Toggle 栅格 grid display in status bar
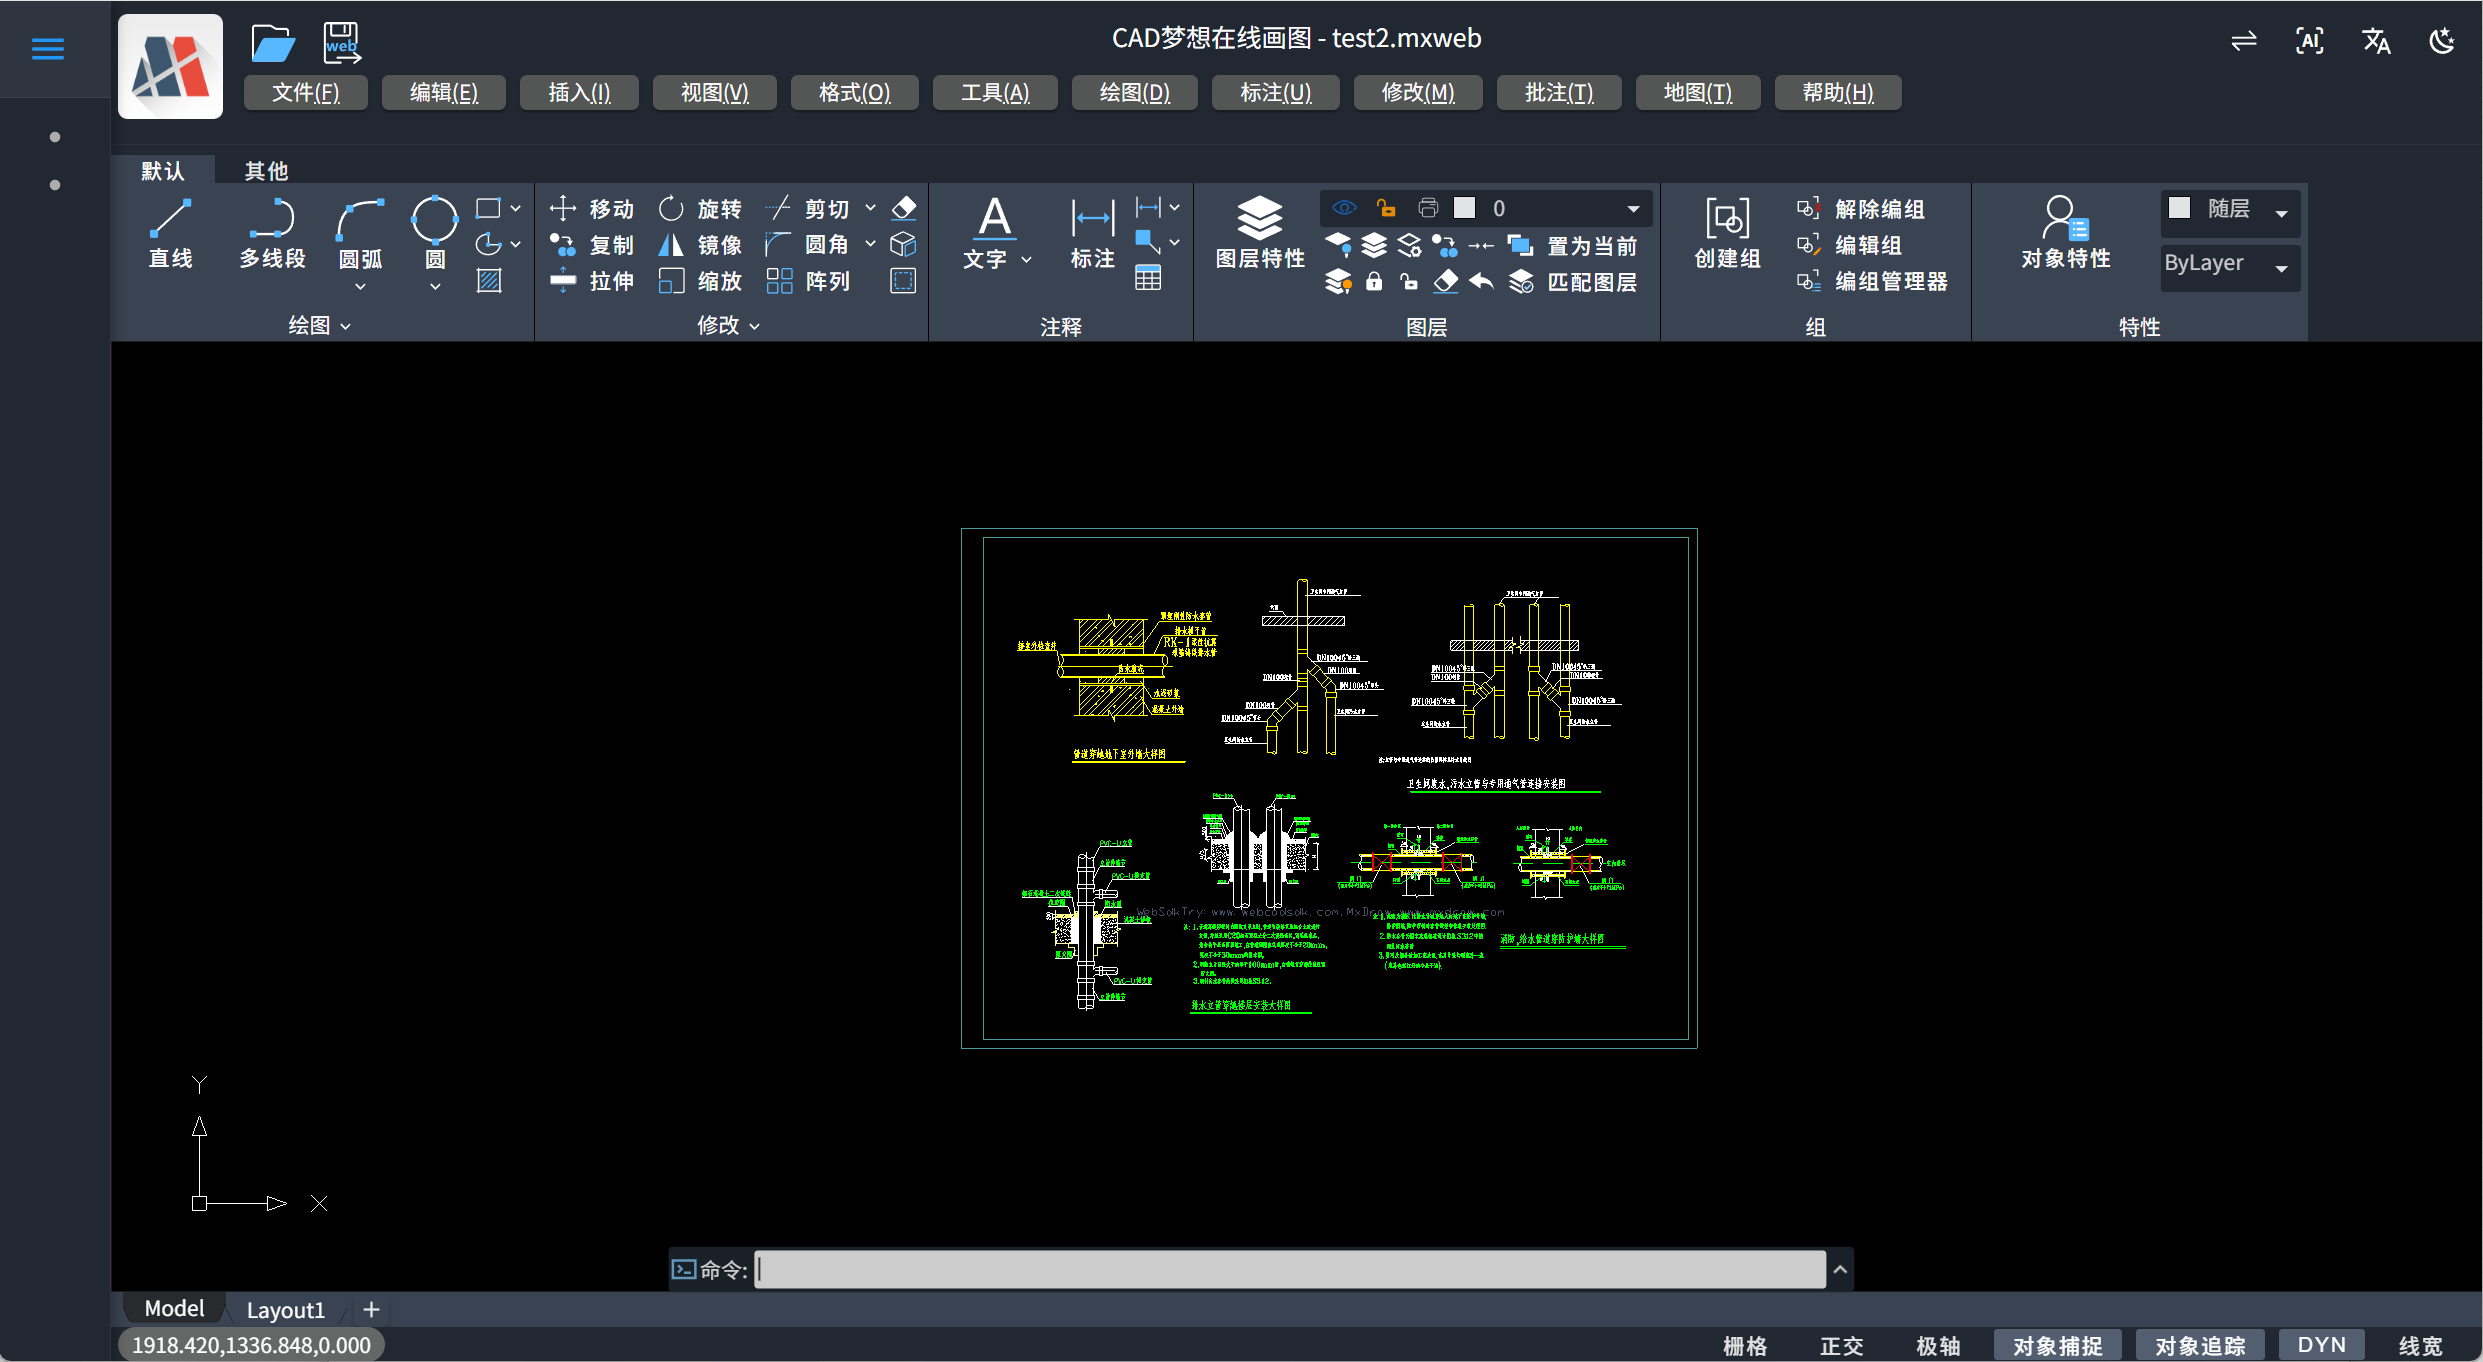 [1745, 1345]
